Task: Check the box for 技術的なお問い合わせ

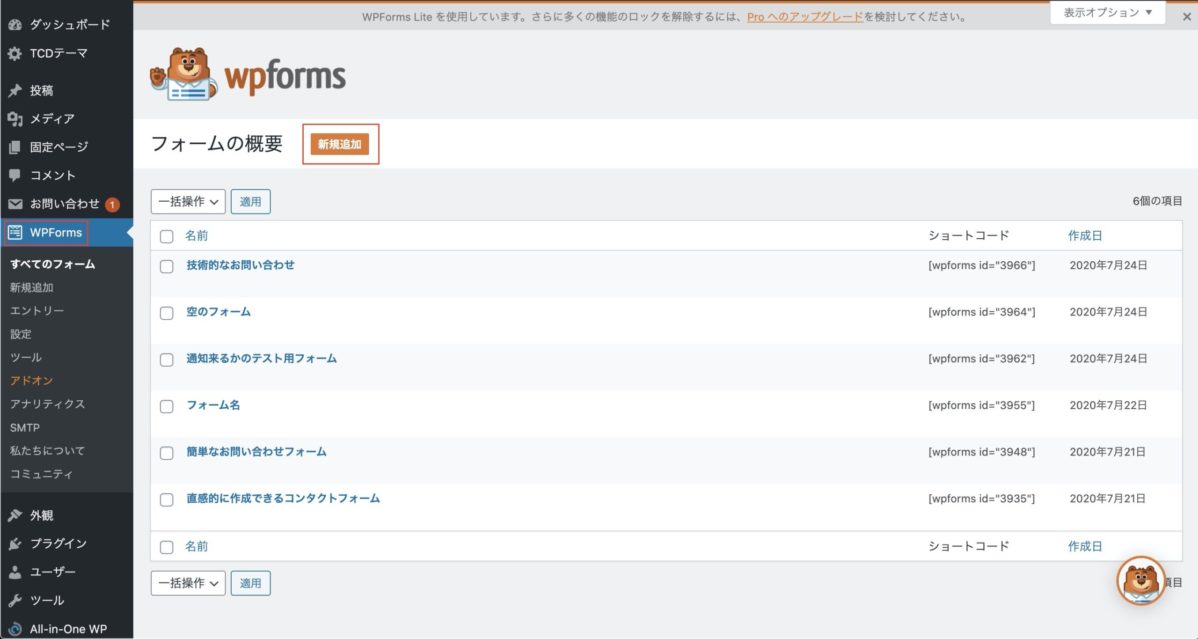Action: (167, 266)
